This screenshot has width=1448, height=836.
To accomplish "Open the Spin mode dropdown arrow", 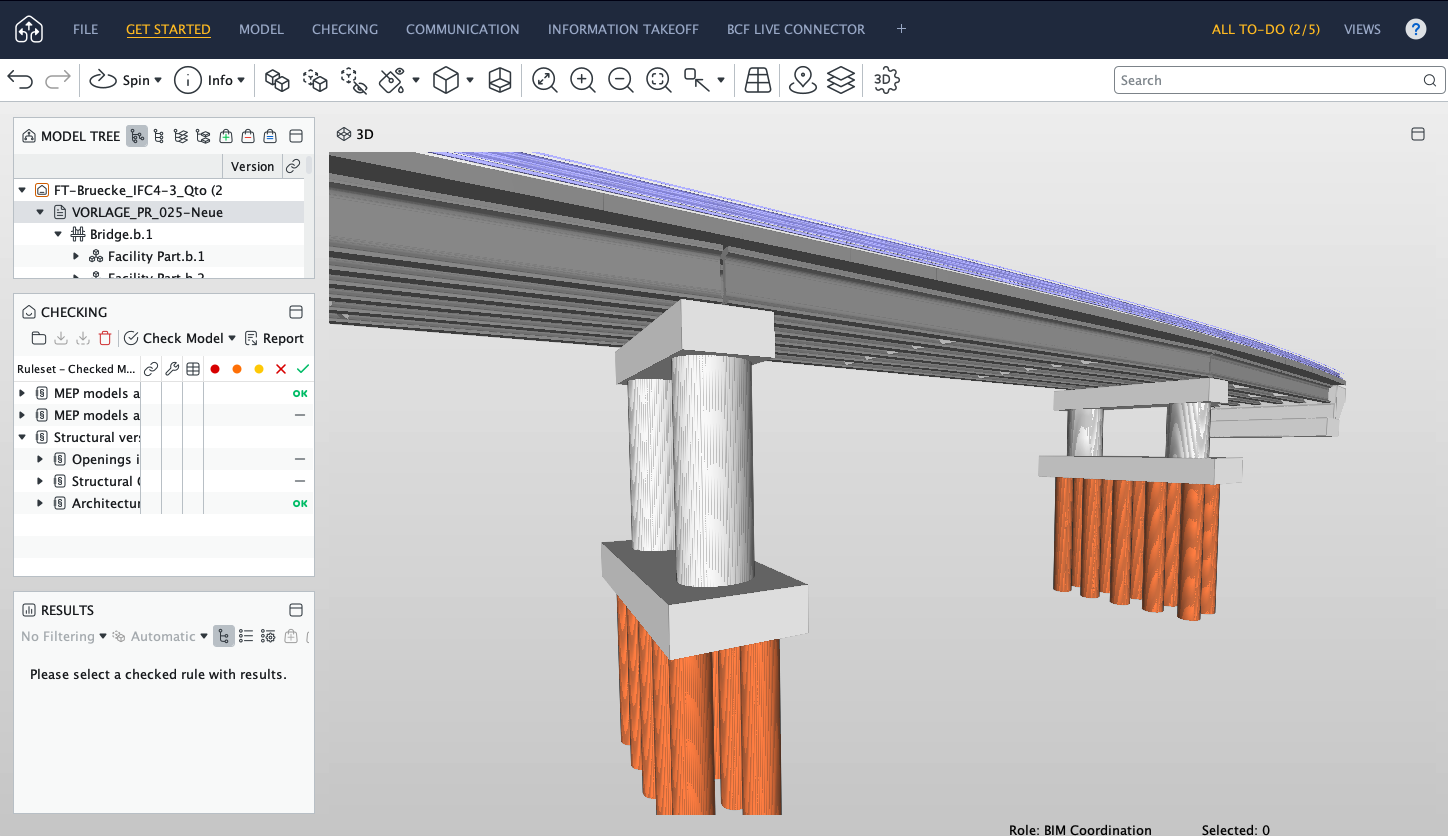I will 158,81.
